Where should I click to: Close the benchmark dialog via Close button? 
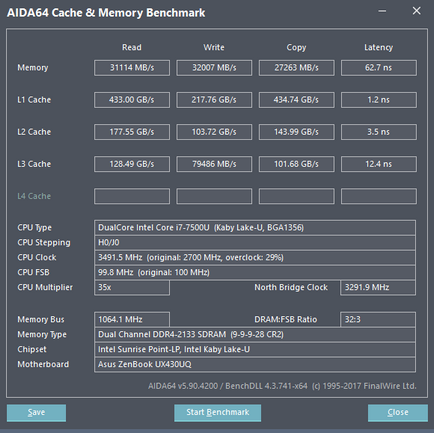[x=398, y=413]
